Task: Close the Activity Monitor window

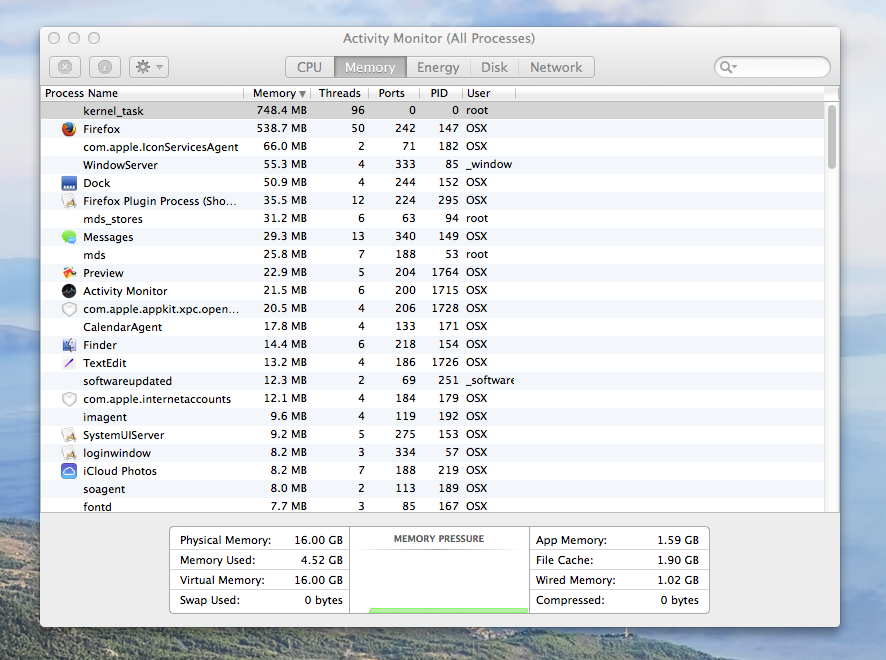Action: pyautogui.click(x=54, y=38)
